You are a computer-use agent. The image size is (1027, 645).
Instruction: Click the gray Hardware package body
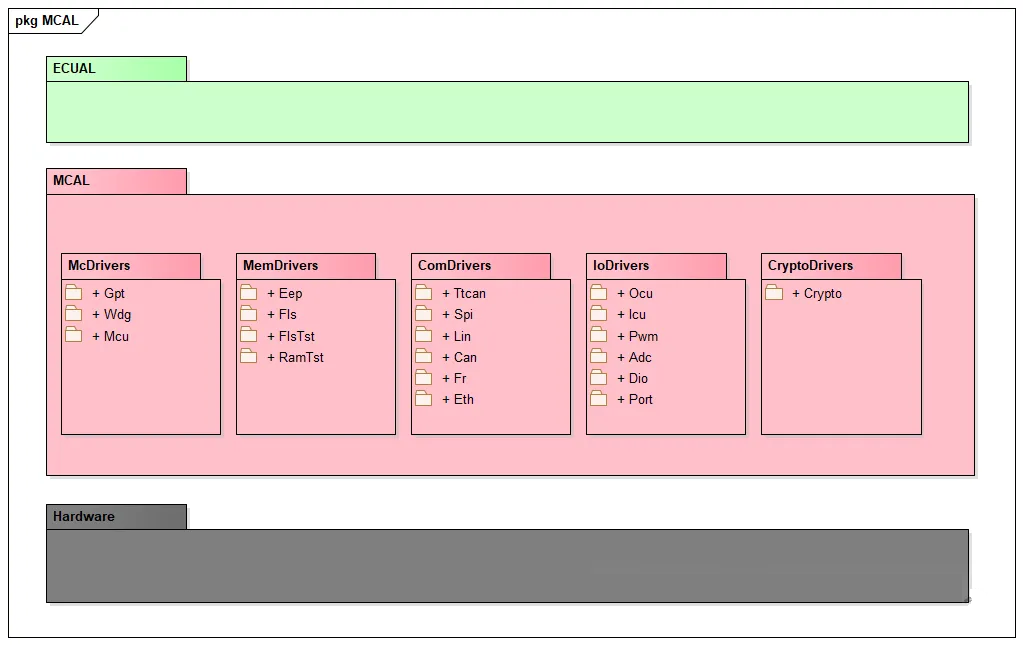point(507,566)
